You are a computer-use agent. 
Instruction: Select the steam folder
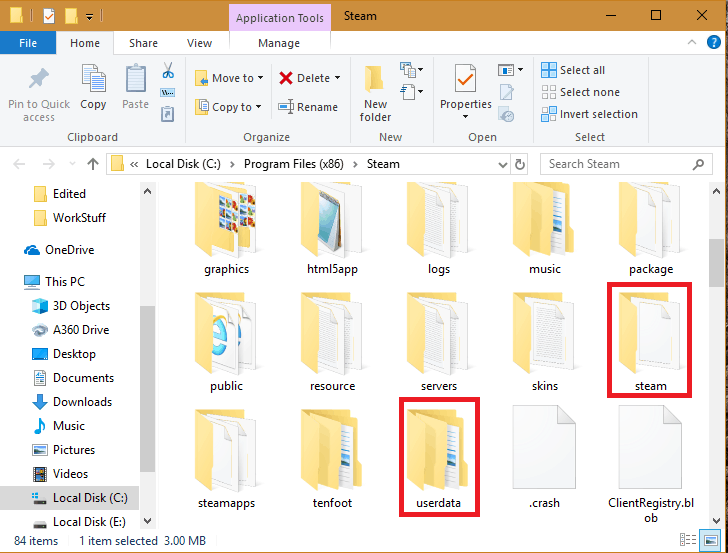650,341
